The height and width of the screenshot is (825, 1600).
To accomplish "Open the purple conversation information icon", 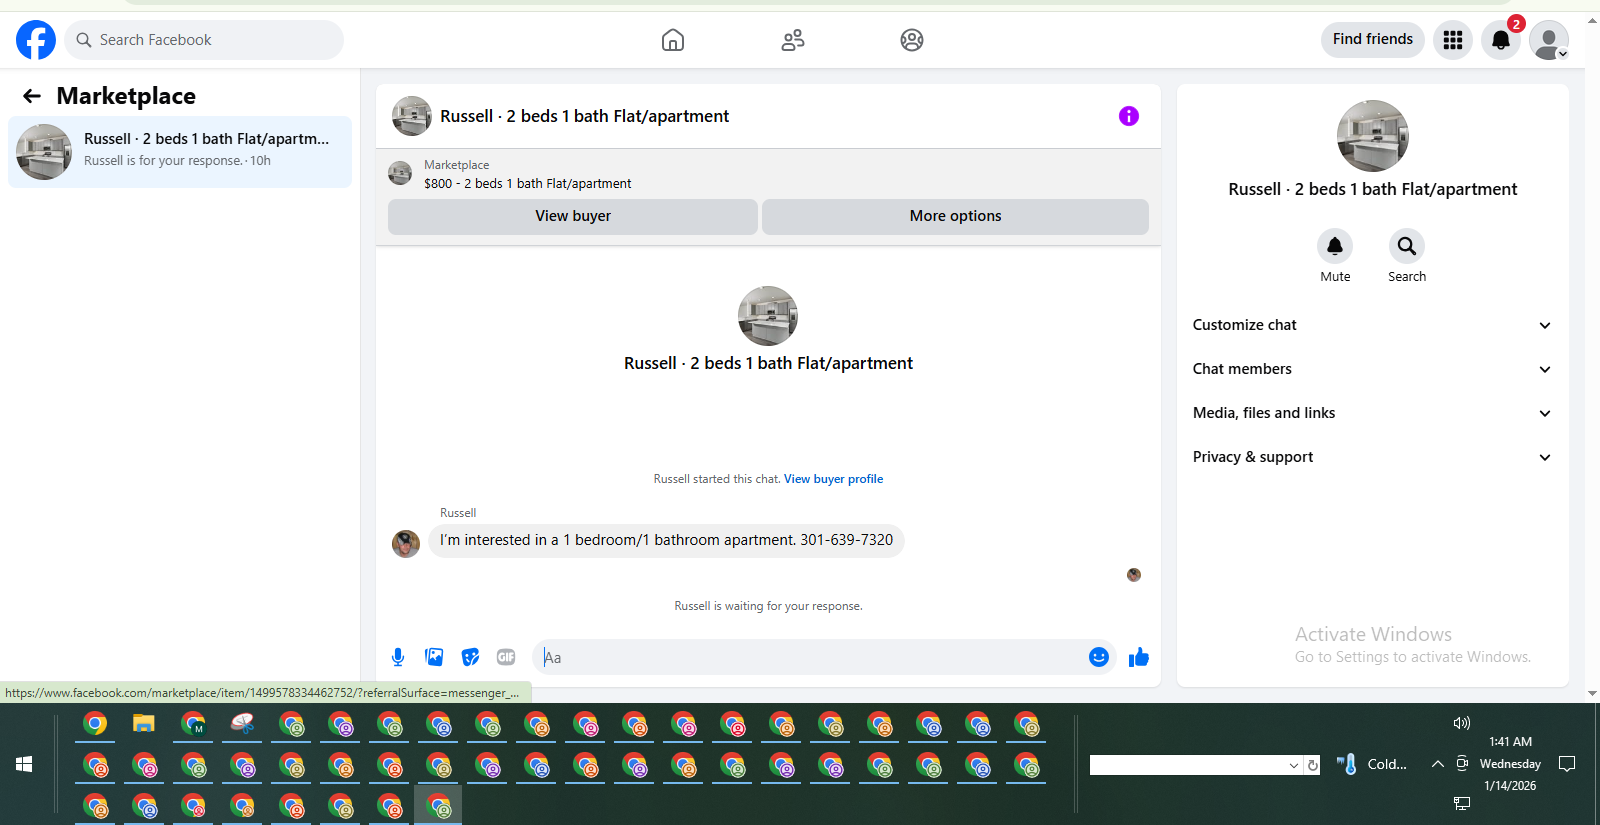I will [1129, 116].
